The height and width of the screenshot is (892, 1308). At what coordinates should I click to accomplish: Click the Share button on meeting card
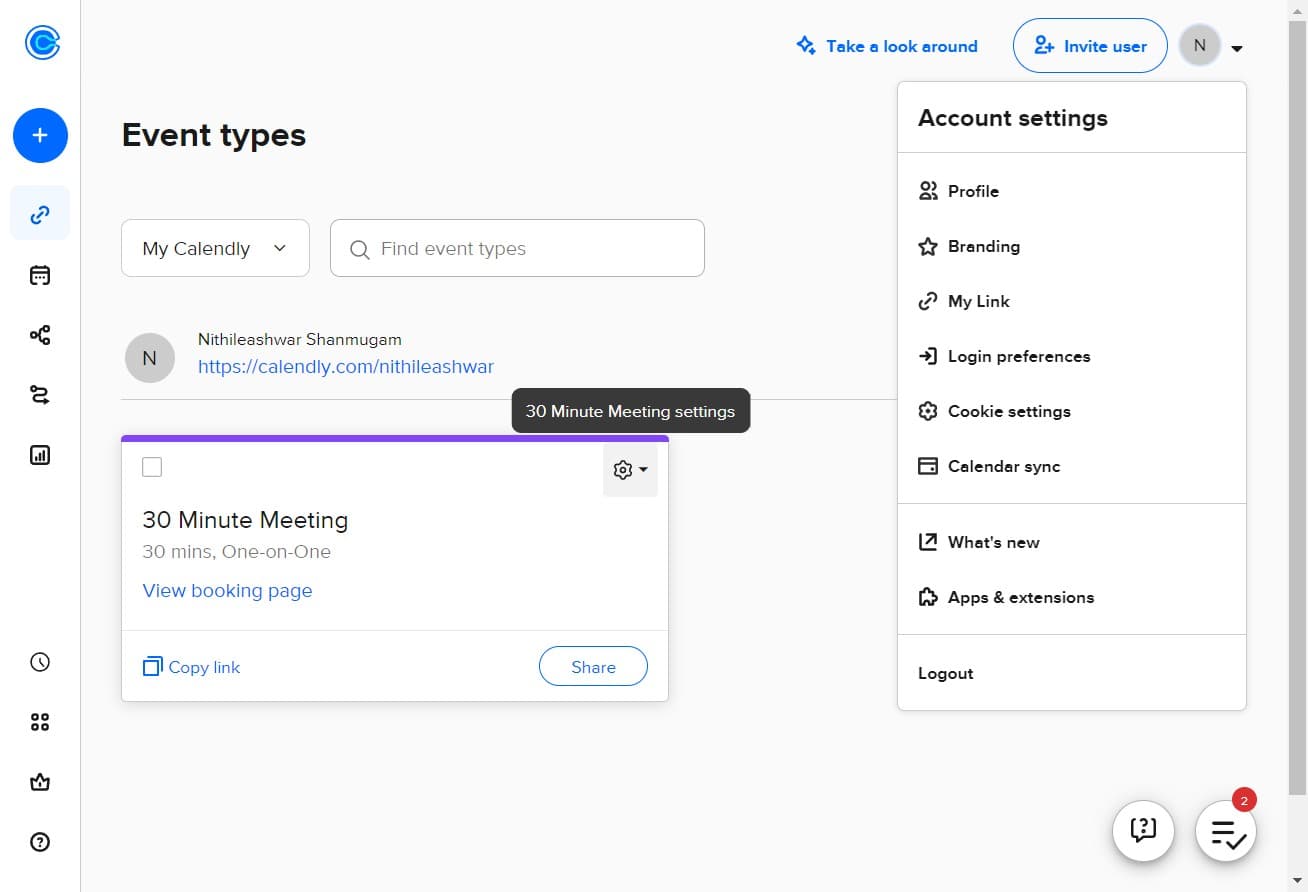[593, 667]
